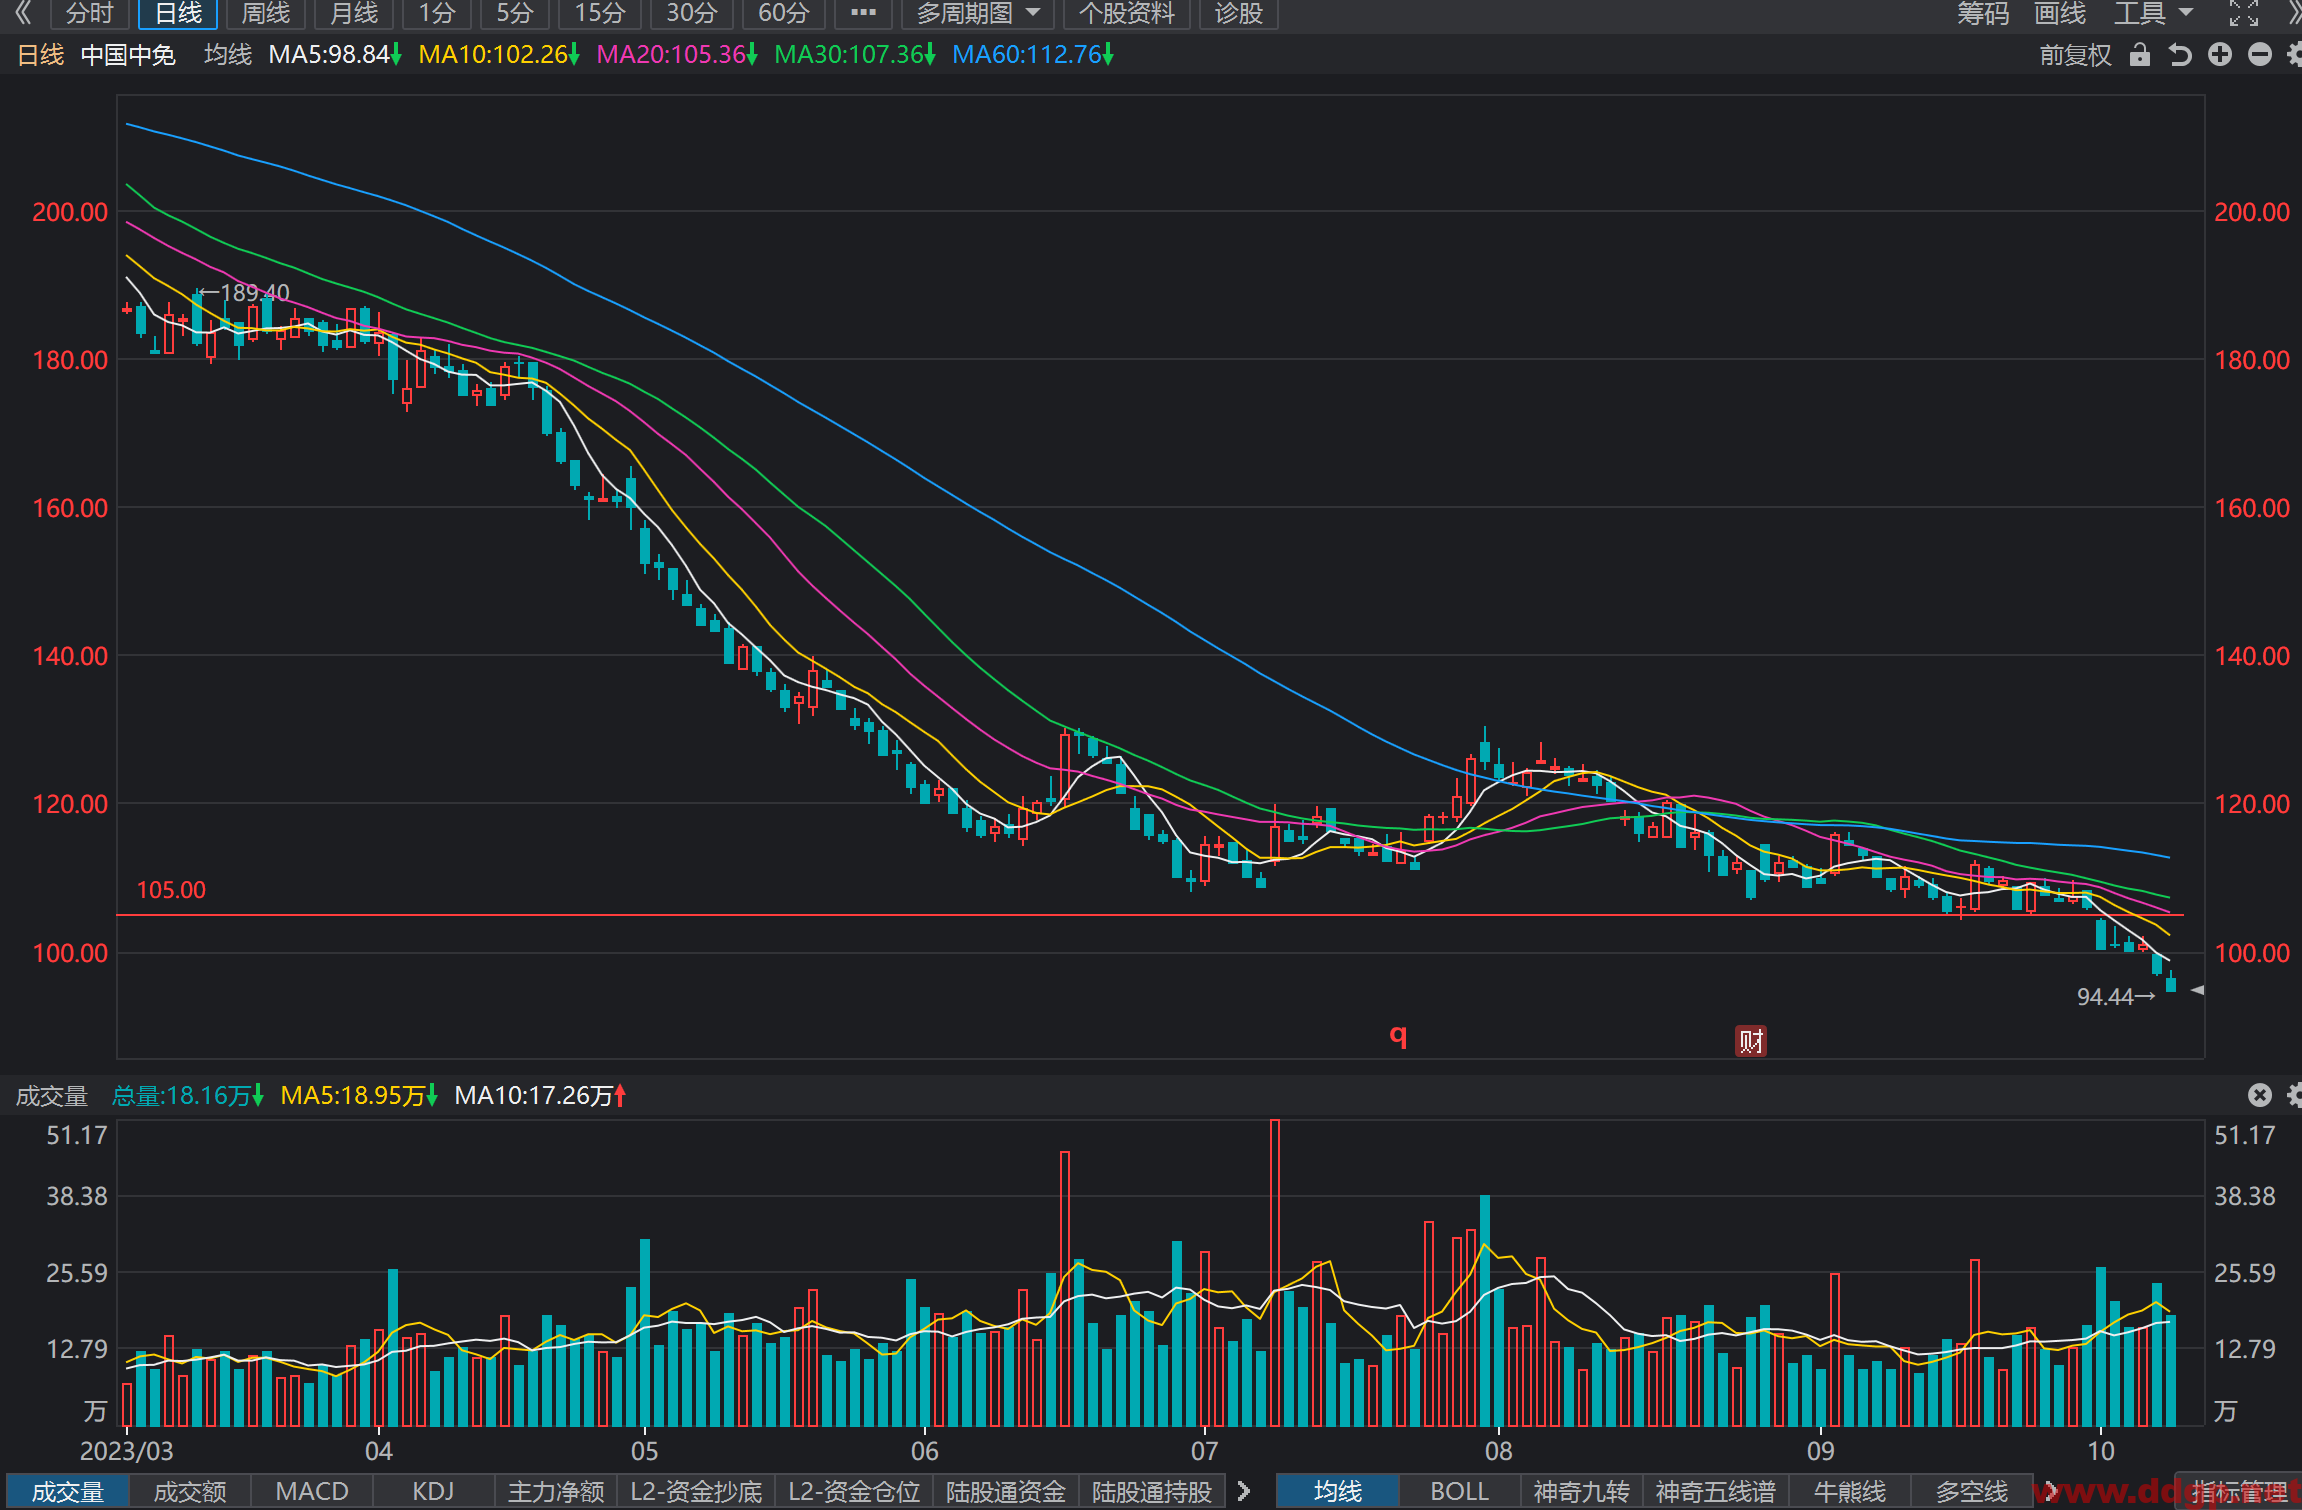The image size is (2302, 1510).
Task: Toggle 前复权 price adjustment mode
Action: click(2075, 55)
